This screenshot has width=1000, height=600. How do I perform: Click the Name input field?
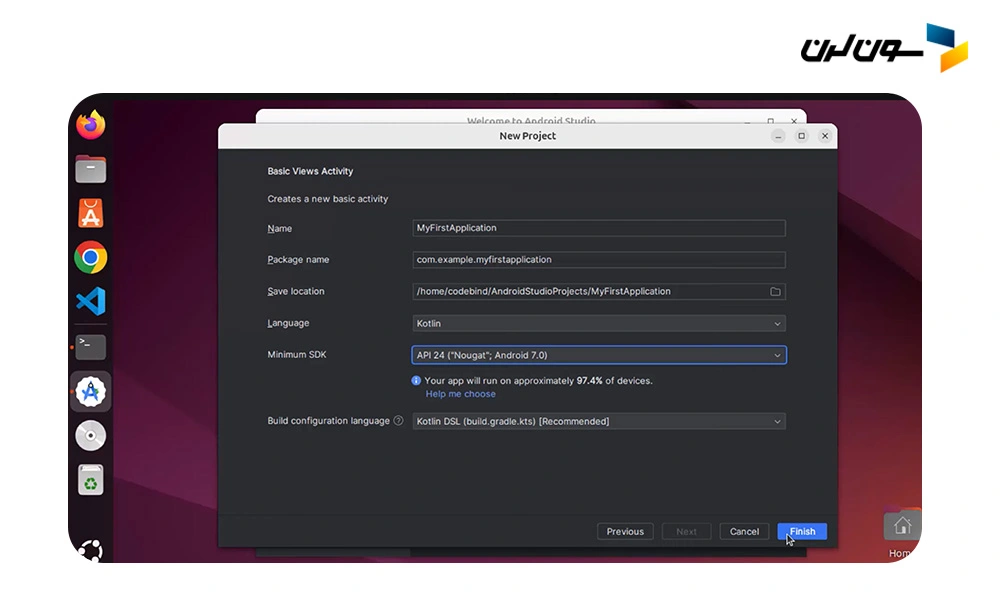(599, 228)
